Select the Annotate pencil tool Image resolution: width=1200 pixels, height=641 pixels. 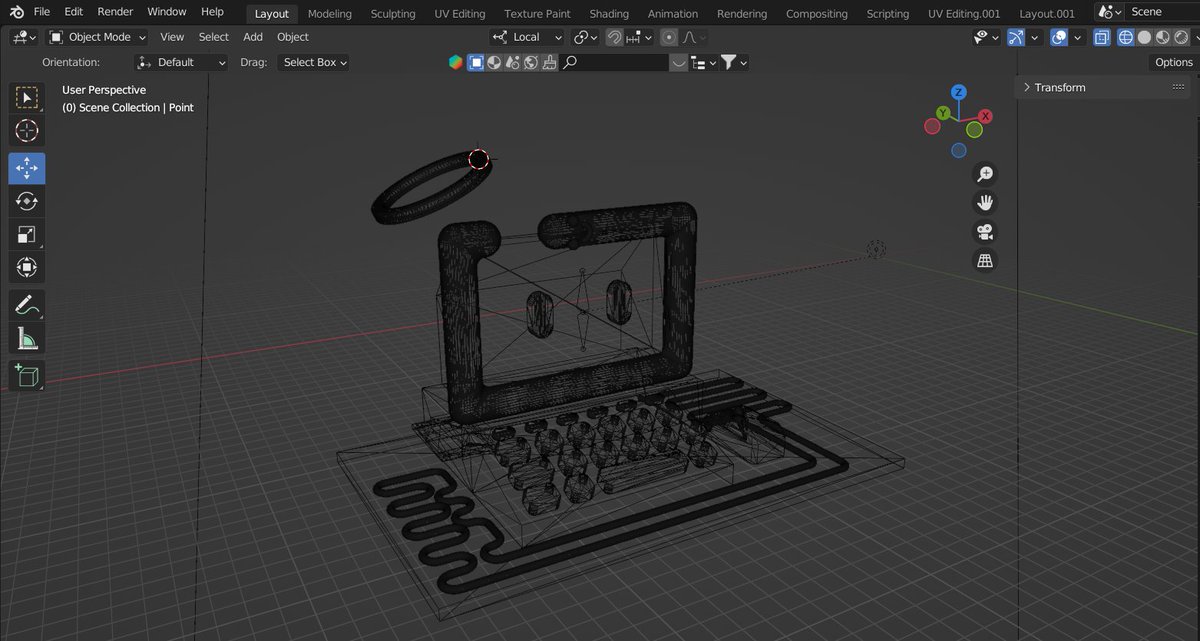pyautogui.click(x=27, y=305)
